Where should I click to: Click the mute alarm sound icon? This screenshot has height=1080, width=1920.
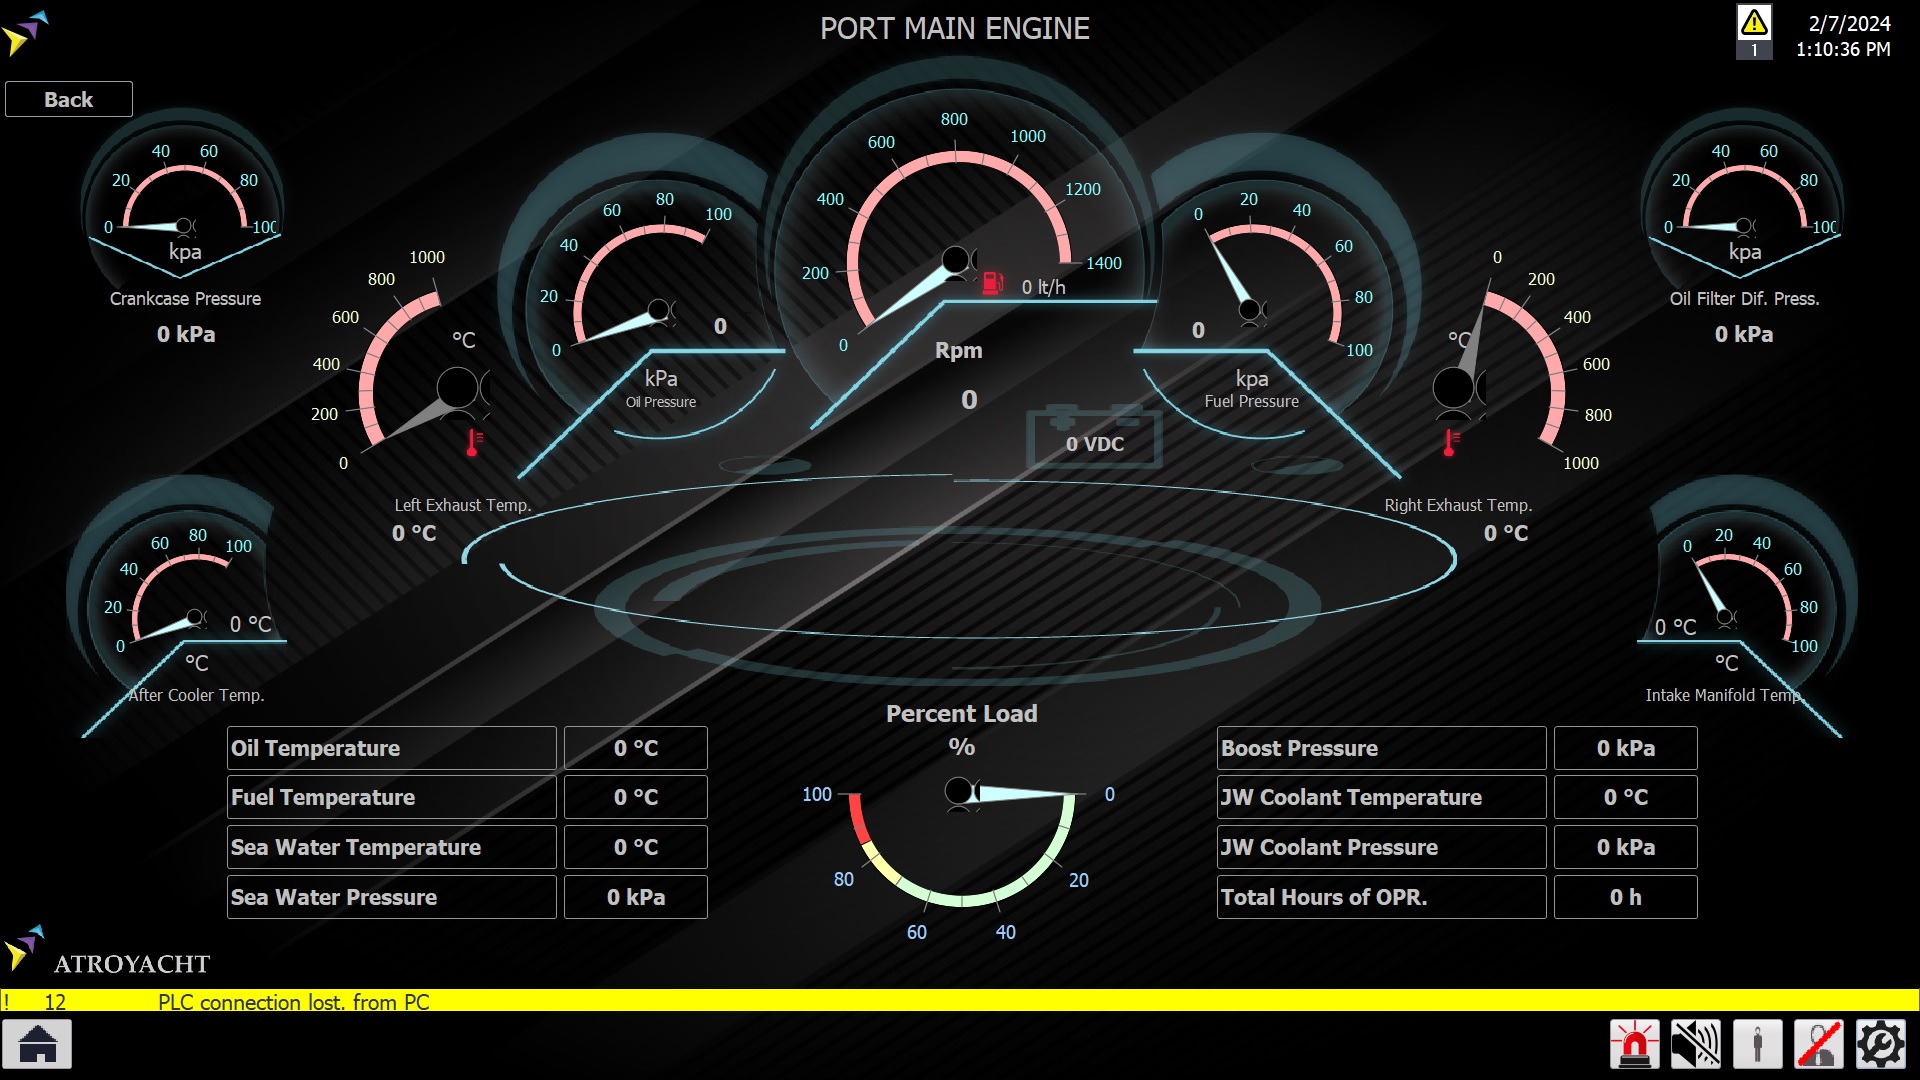1696,1044
